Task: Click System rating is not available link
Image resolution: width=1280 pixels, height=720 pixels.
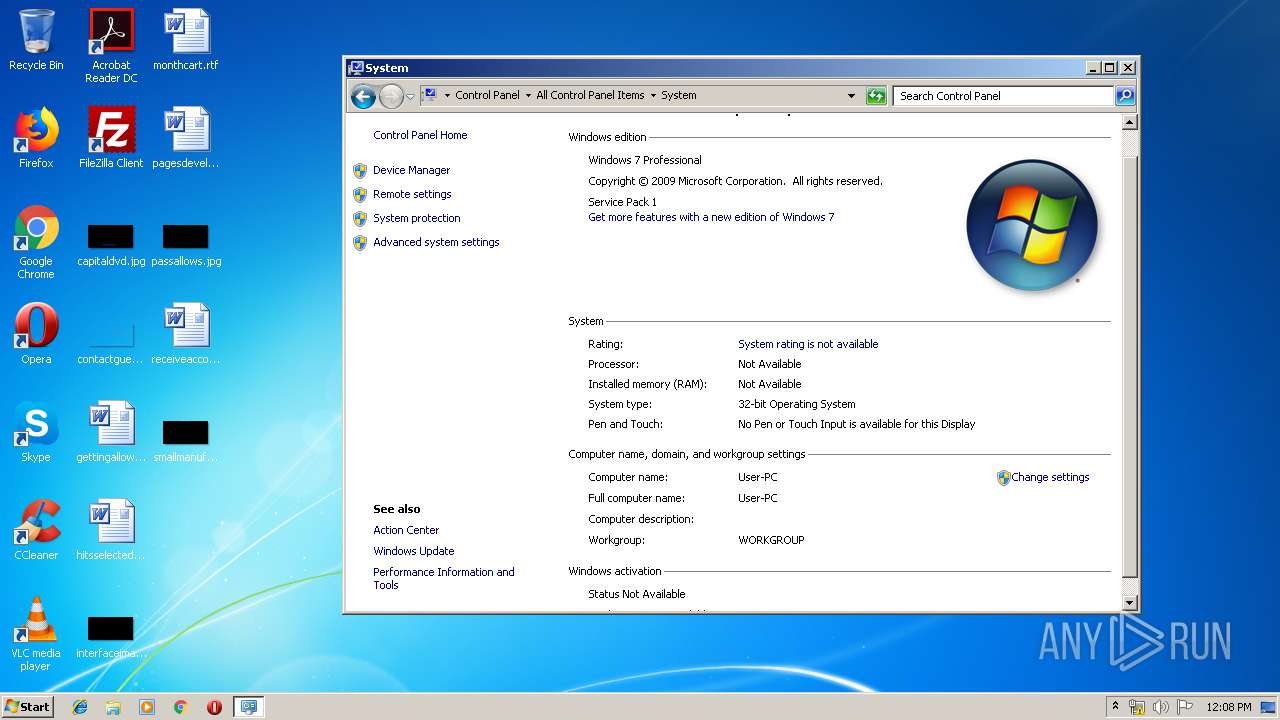Action: click(x=808, y=344)
